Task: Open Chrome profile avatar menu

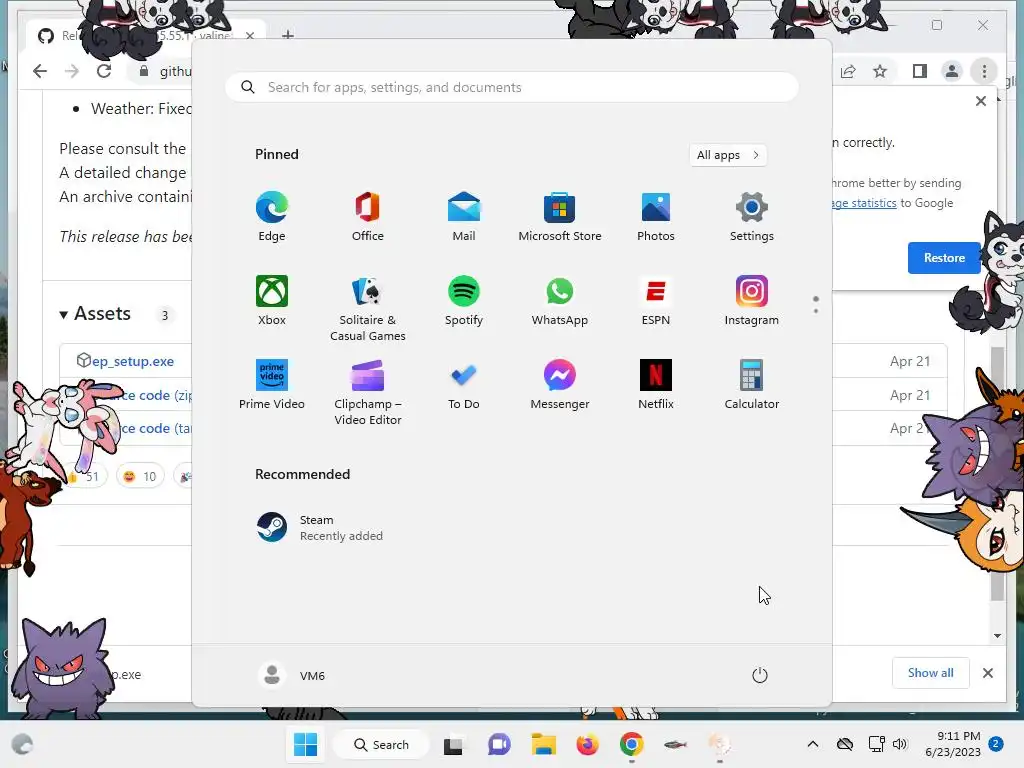Action: point(952,71)
